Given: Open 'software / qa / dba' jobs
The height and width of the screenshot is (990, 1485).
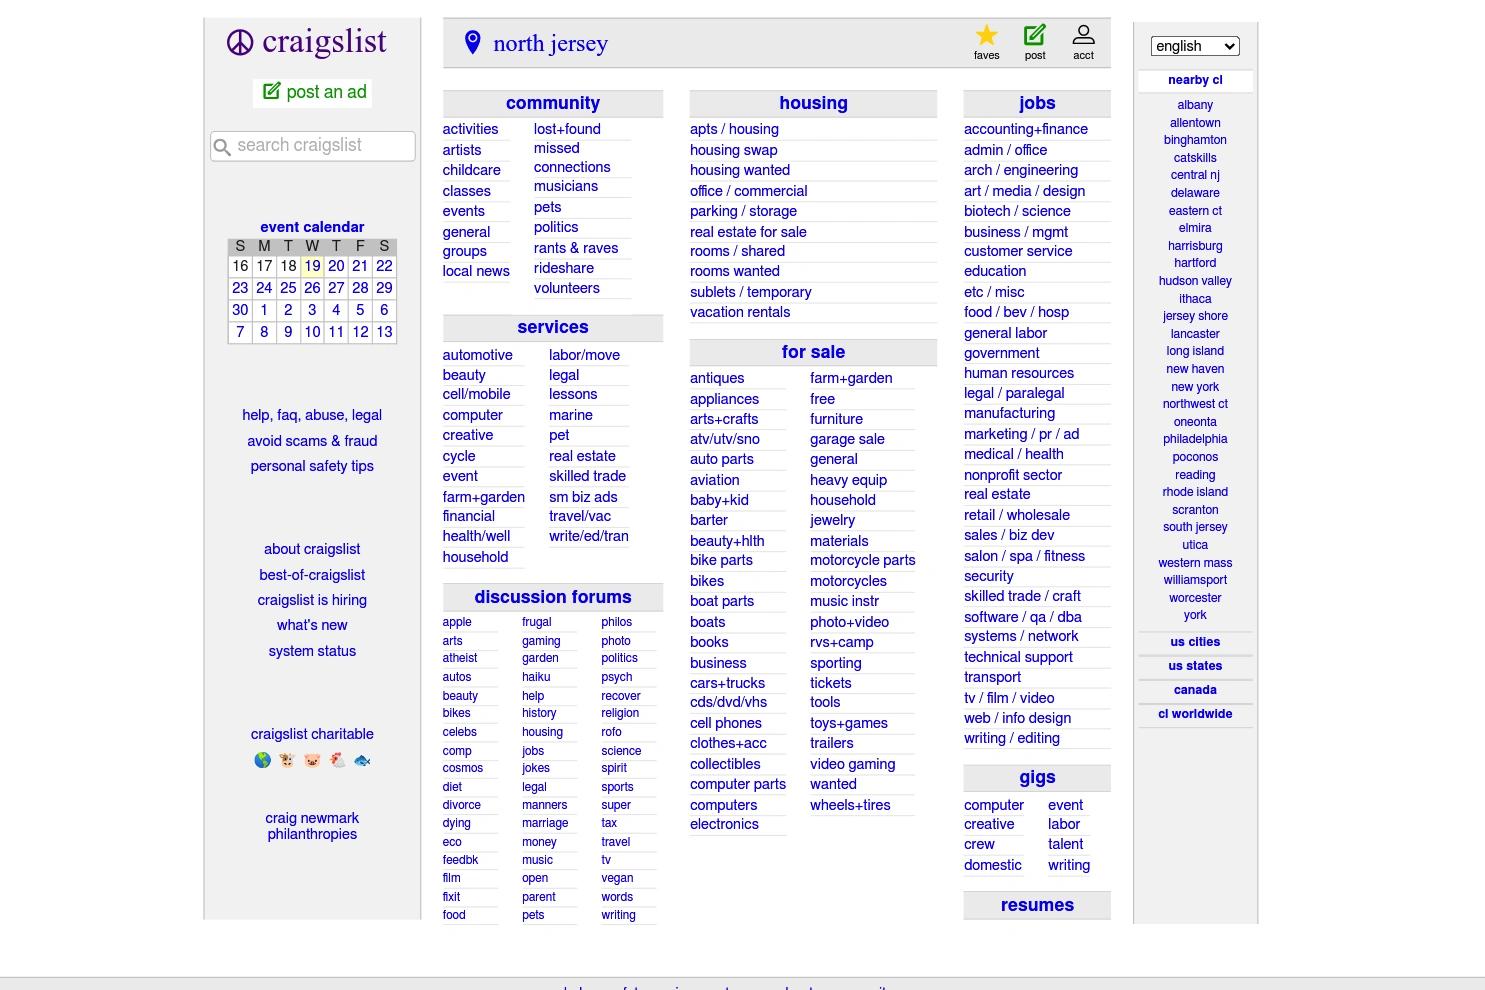Looking at the screenshot, I should (x=1023, y=617).
